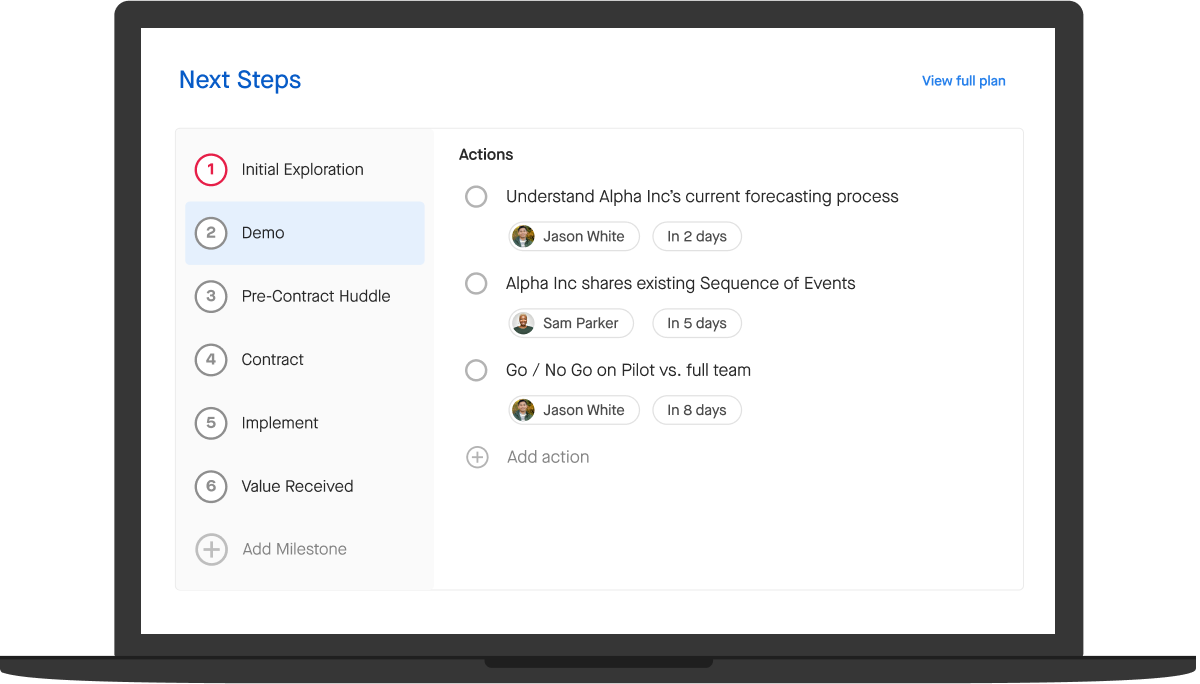Open the 'In 8 days' due date chip
1200x684 pixels.
point(697,410)
